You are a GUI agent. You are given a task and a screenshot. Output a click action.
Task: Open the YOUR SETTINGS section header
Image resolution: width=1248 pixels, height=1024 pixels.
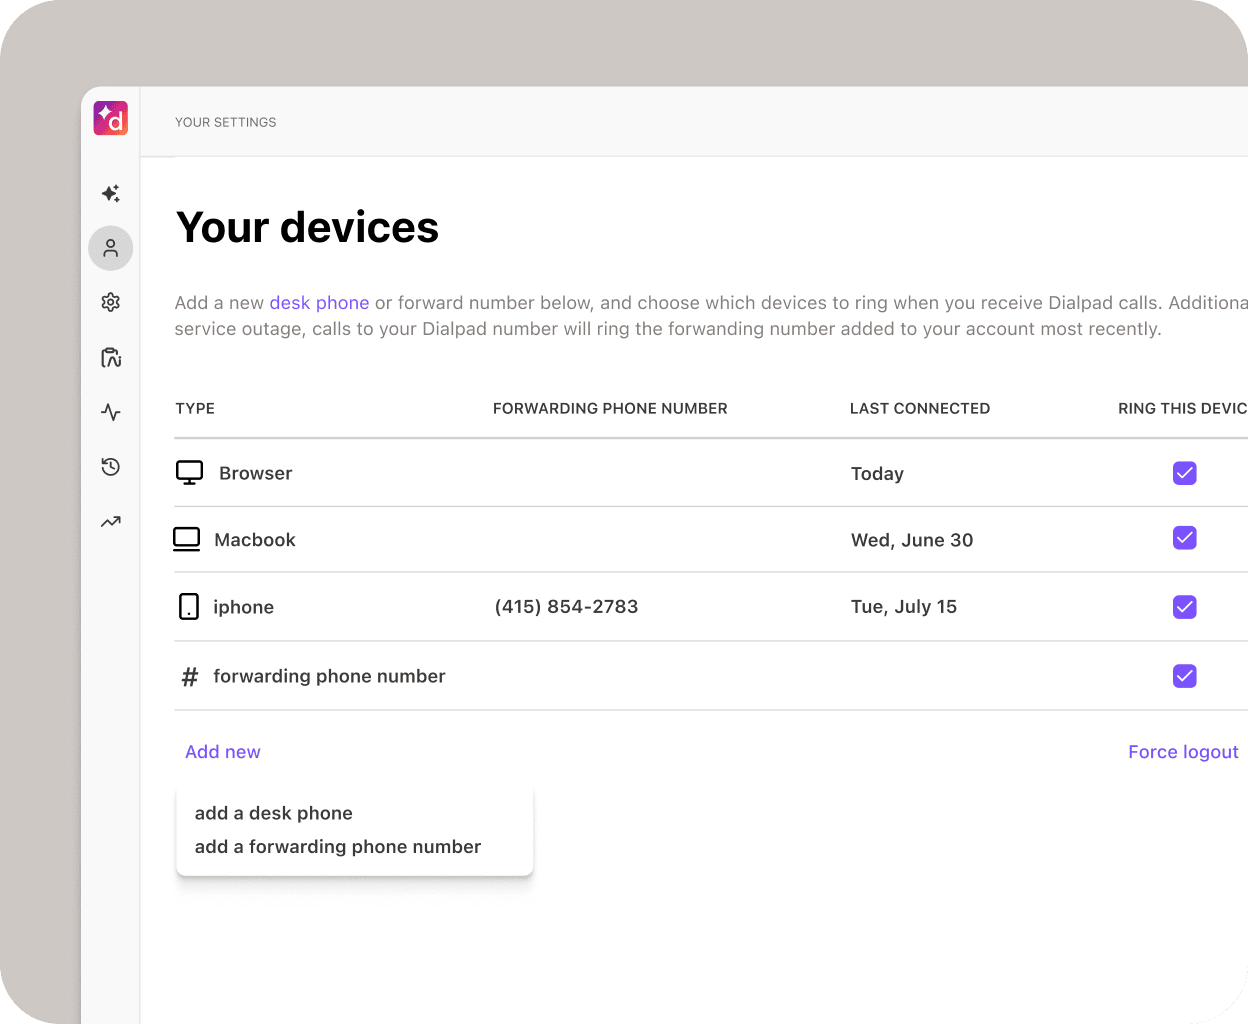(225, 122)
